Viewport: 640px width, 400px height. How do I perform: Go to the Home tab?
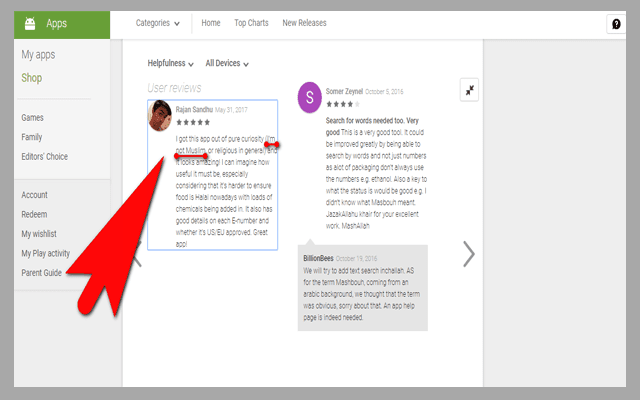210,23
